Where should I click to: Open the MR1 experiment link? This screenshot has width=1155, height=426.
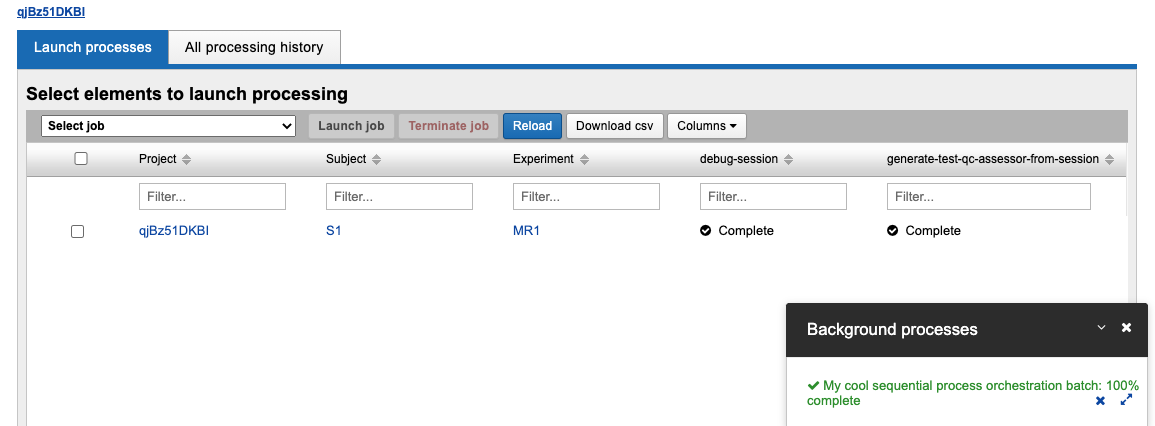(x=526, y=231)
